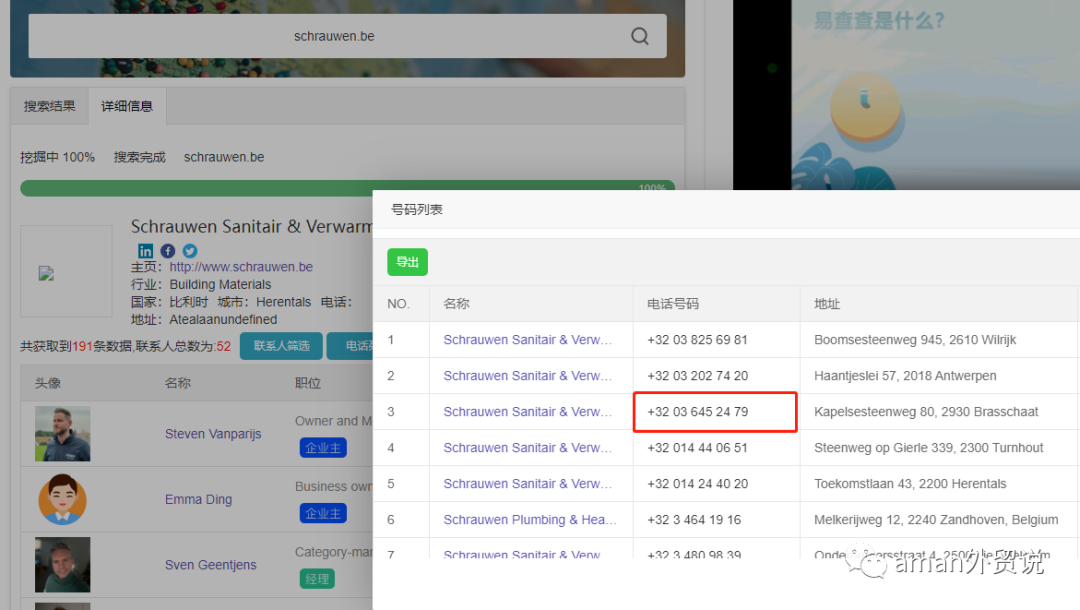The width and height of the screenshot is (1080, 610).
Task: Select phone number +32 03 825 69 81
Action: (x=697, y=339)
